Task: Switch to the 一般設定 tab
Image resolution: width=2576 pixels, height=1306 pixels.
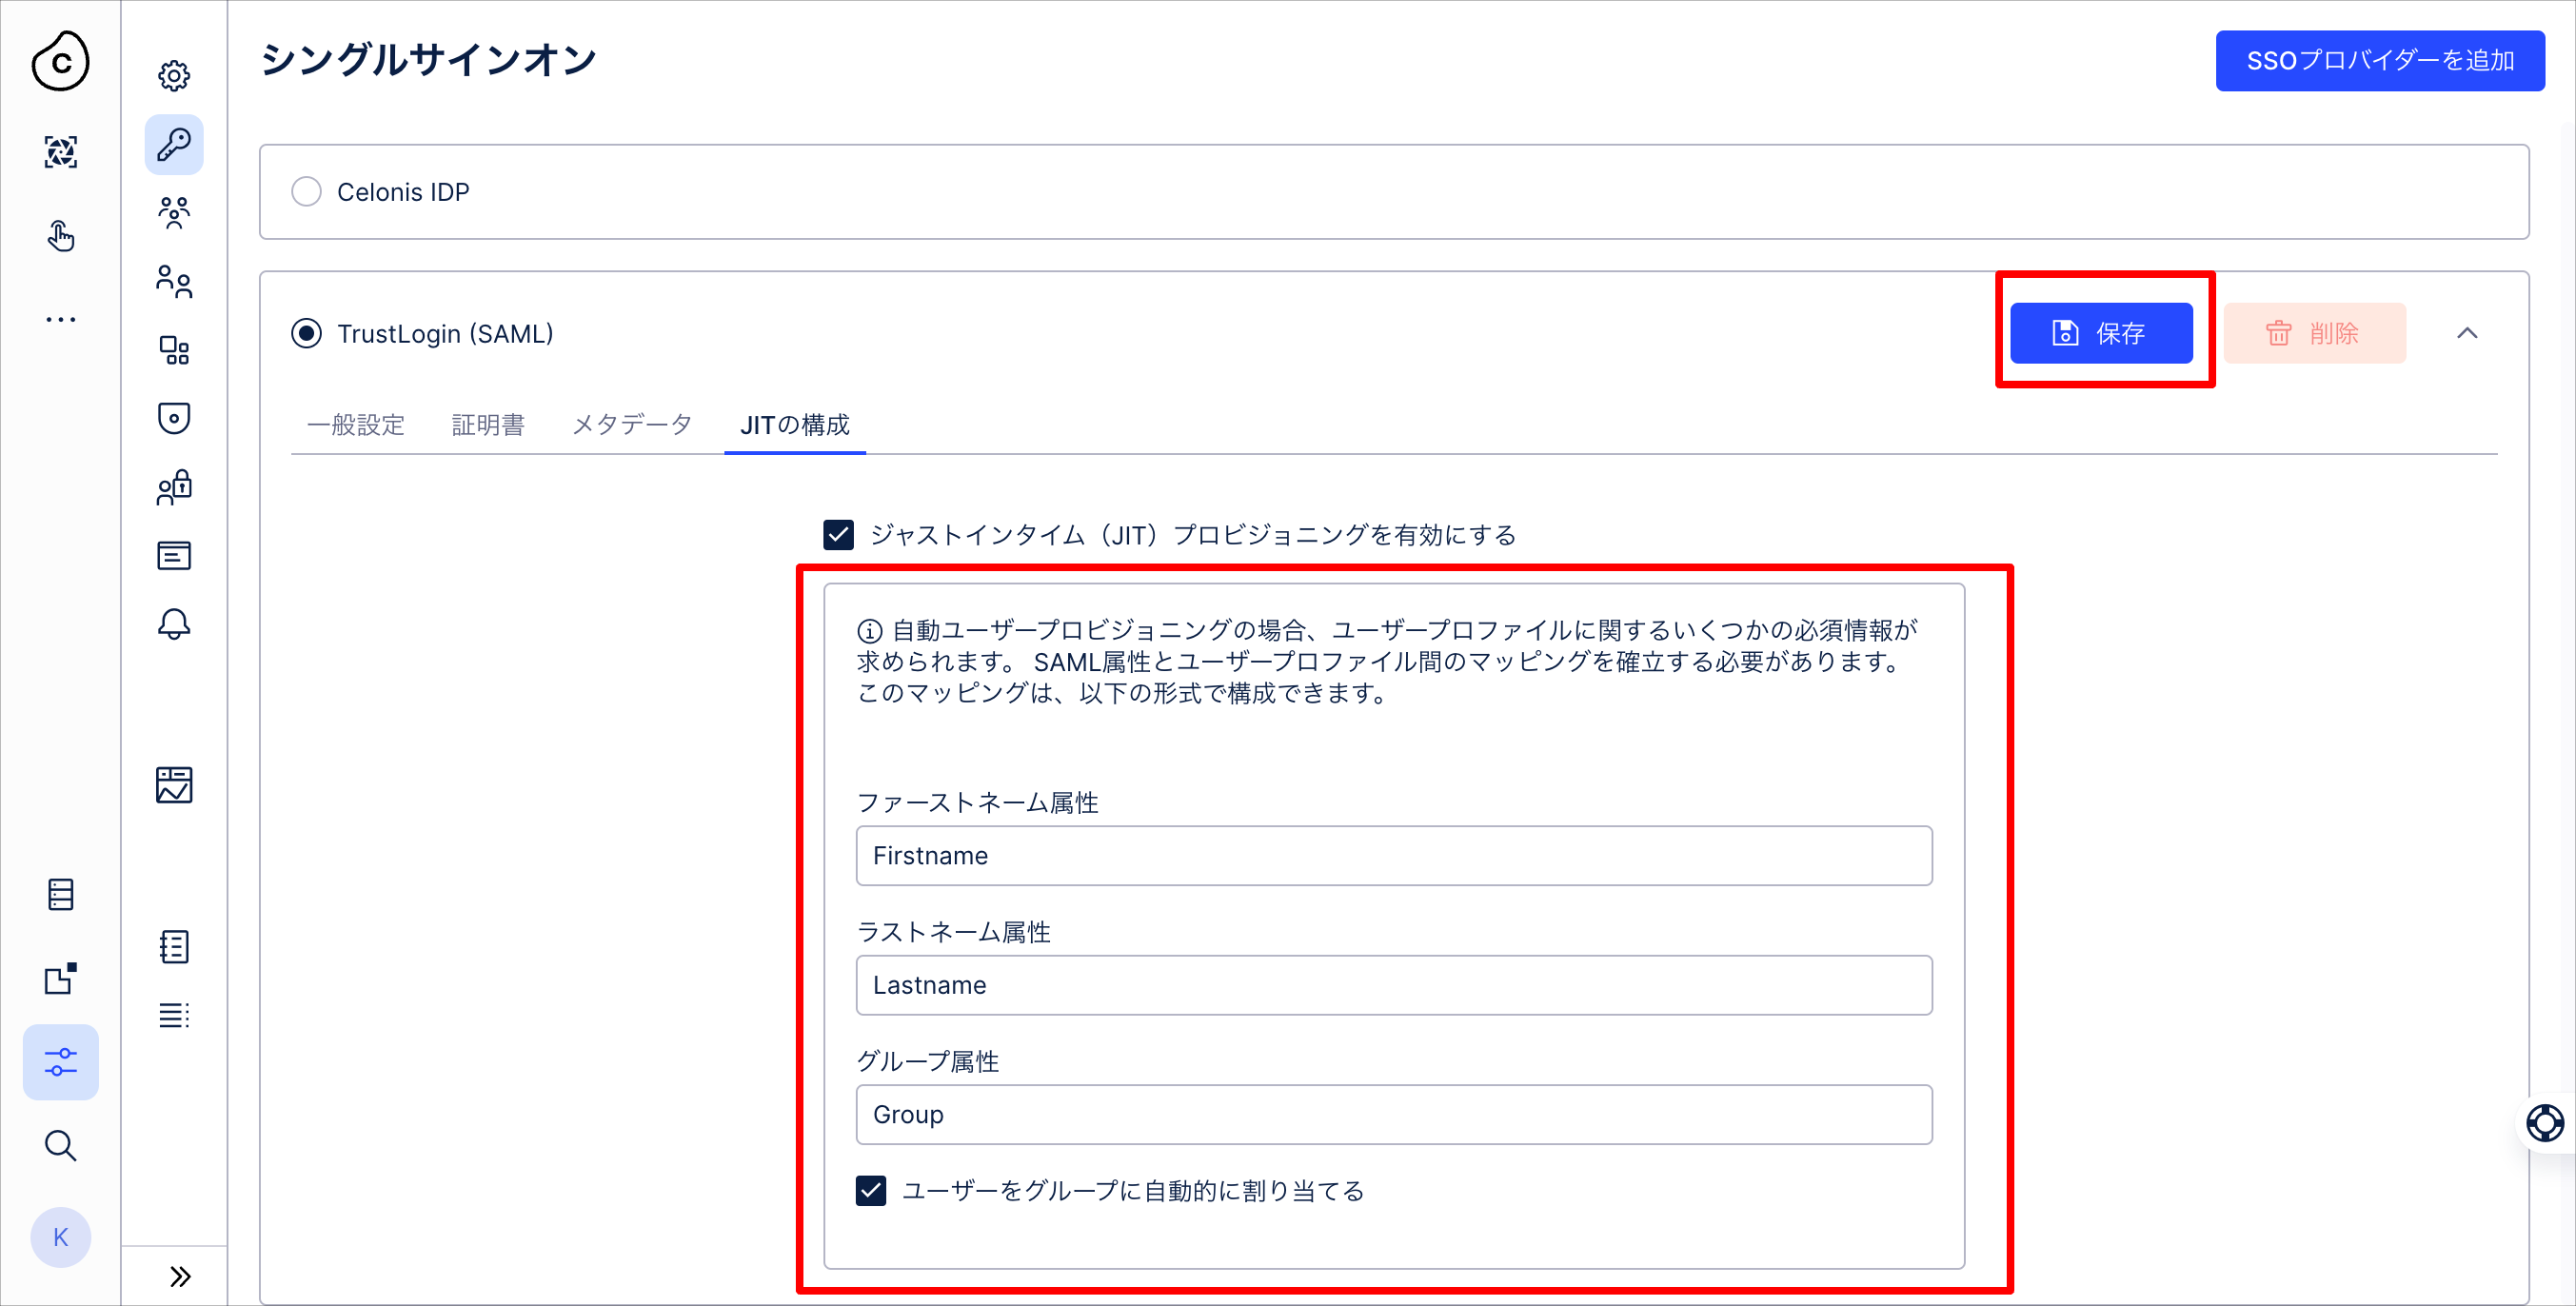Action: (356, 425)
